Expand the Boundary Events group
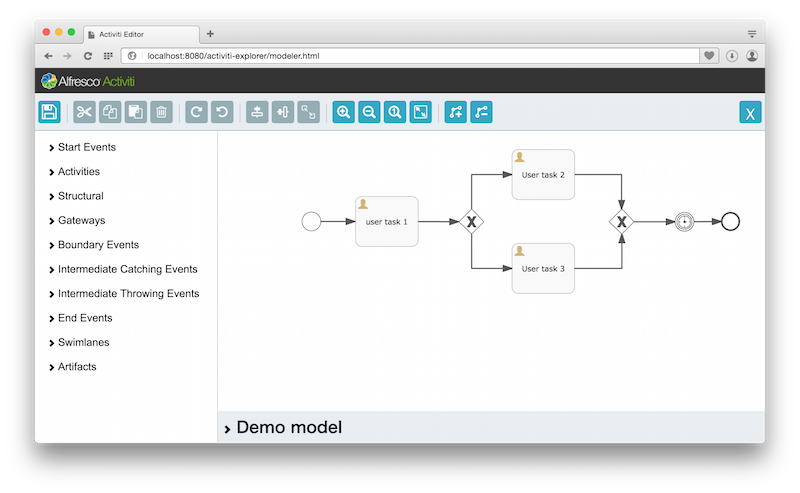 (97, 245)
